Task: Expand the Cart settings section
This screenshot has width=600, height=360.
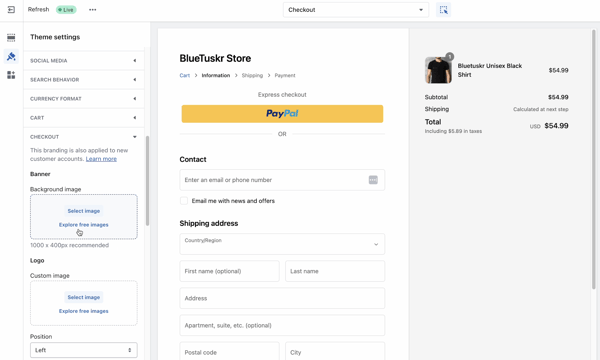Action: [x=83, y=118]
